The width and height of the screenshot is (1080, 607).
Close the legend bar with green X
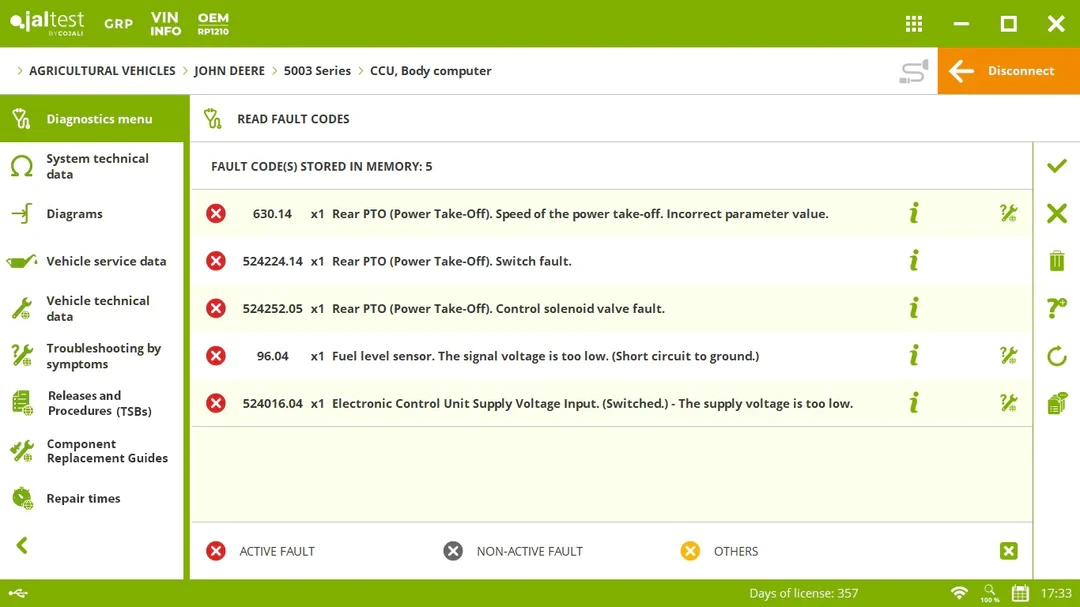pos(1008,551)
